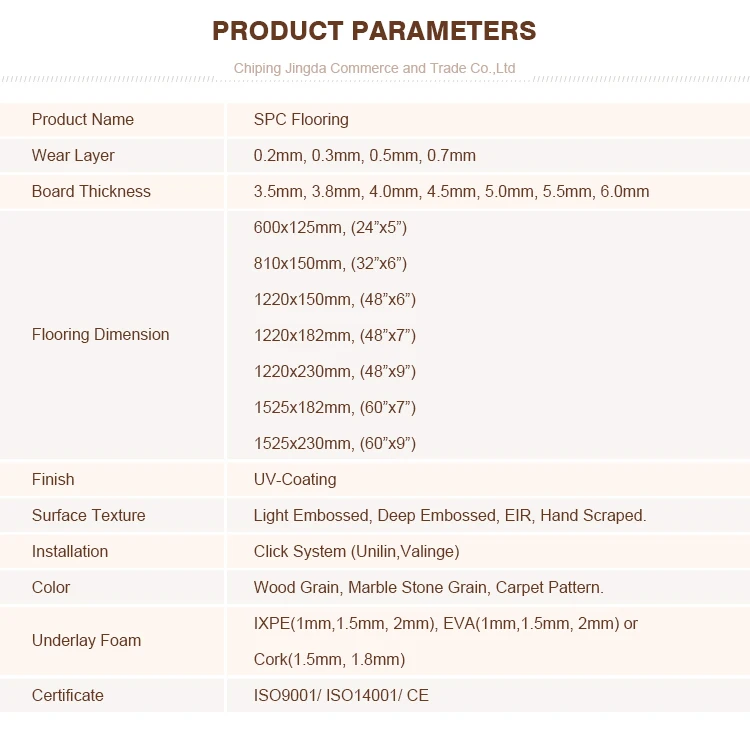
Task: Select the Underlay Foam label
Action: click(86, 640)
